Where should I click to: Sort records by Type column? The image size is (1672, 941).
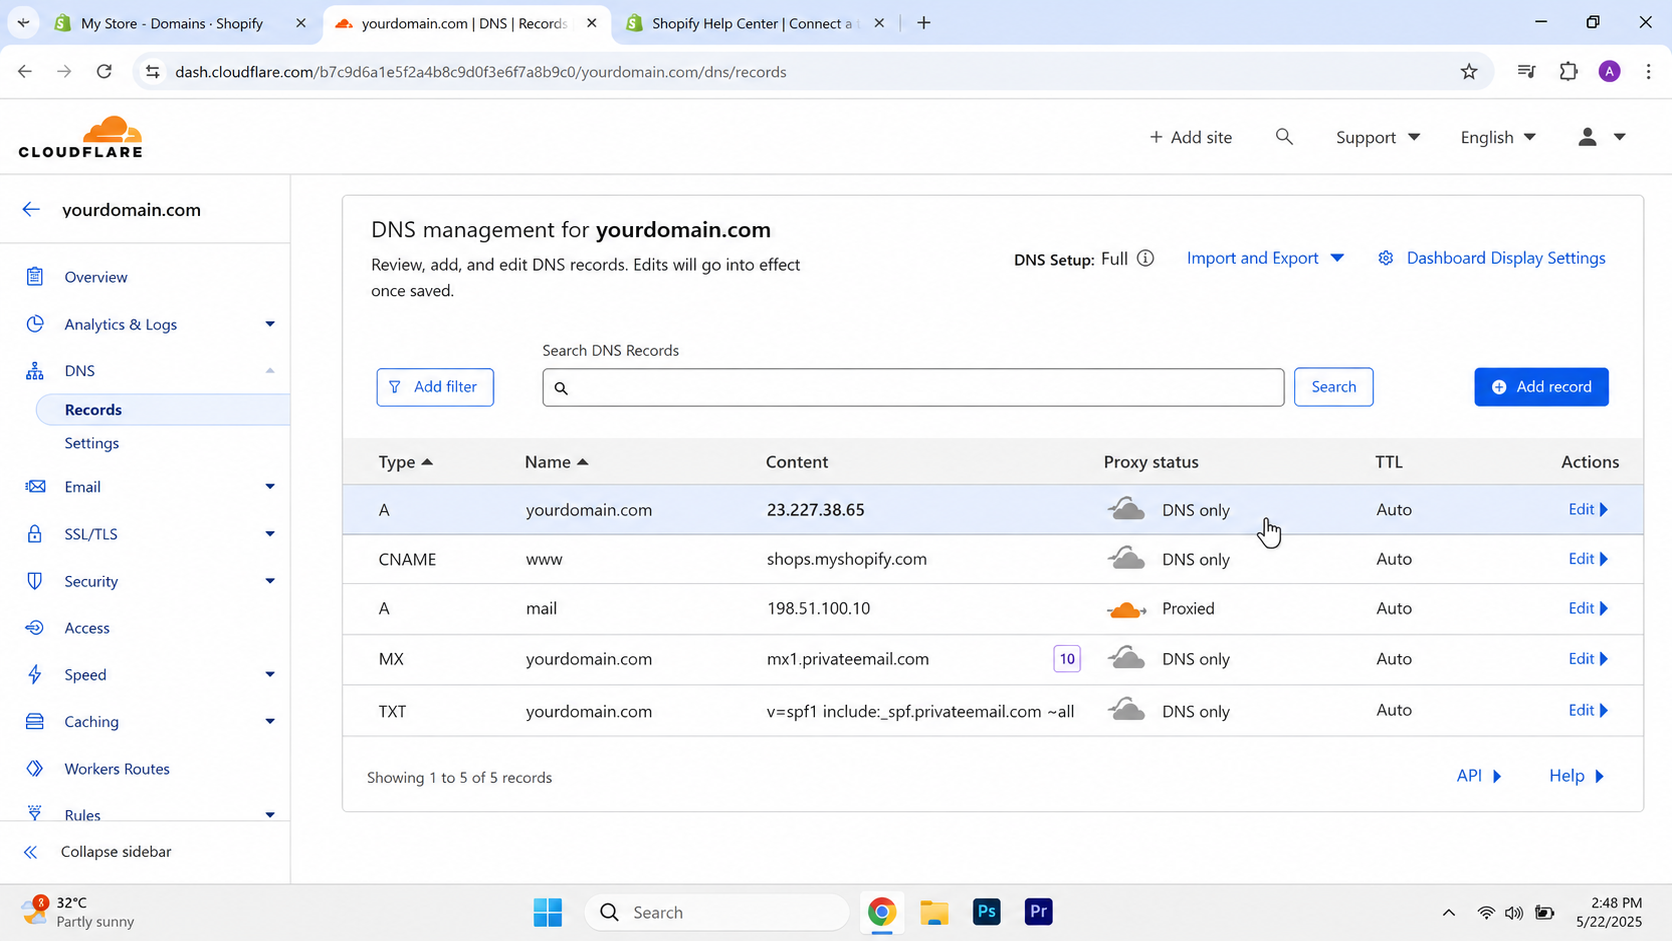(405, 462)
